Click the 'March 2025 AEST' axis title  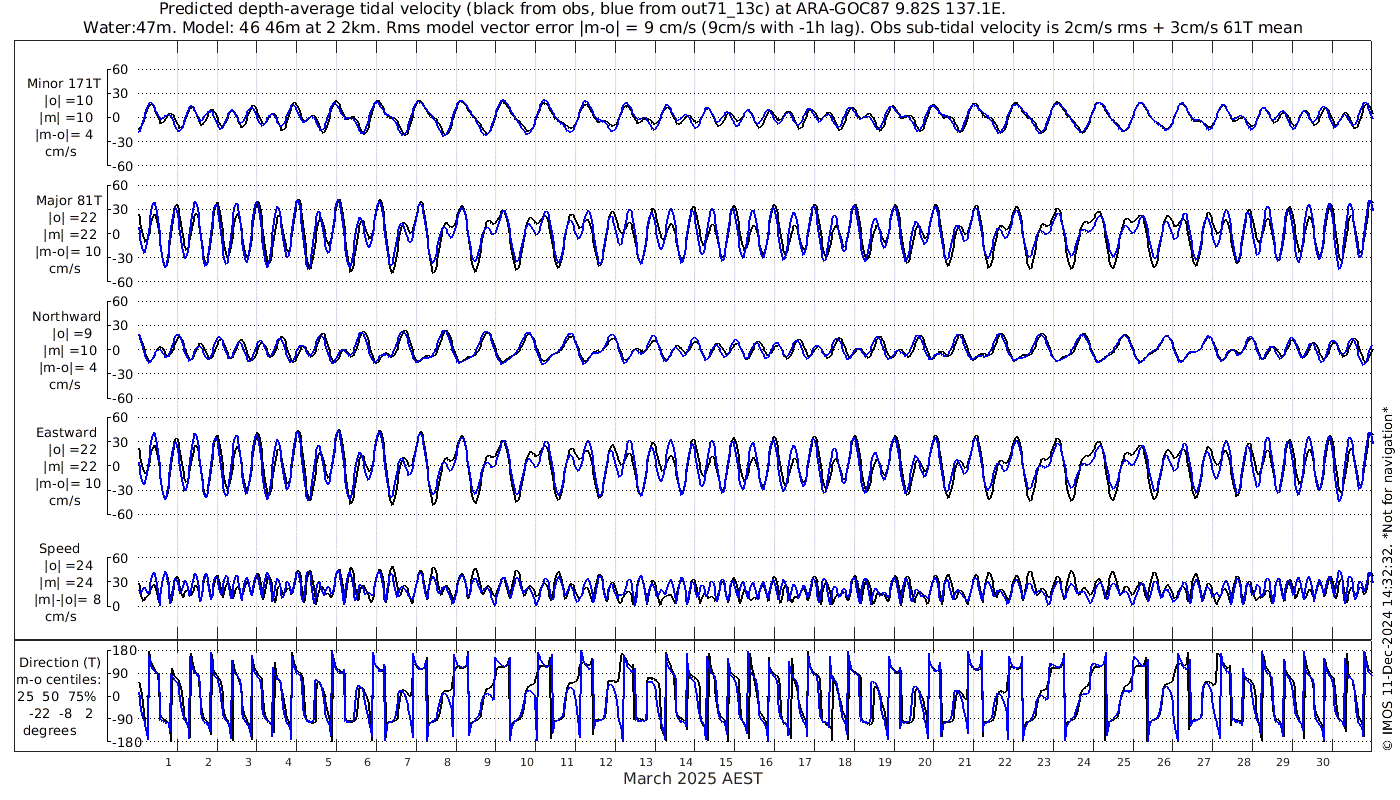coord(693,779)
